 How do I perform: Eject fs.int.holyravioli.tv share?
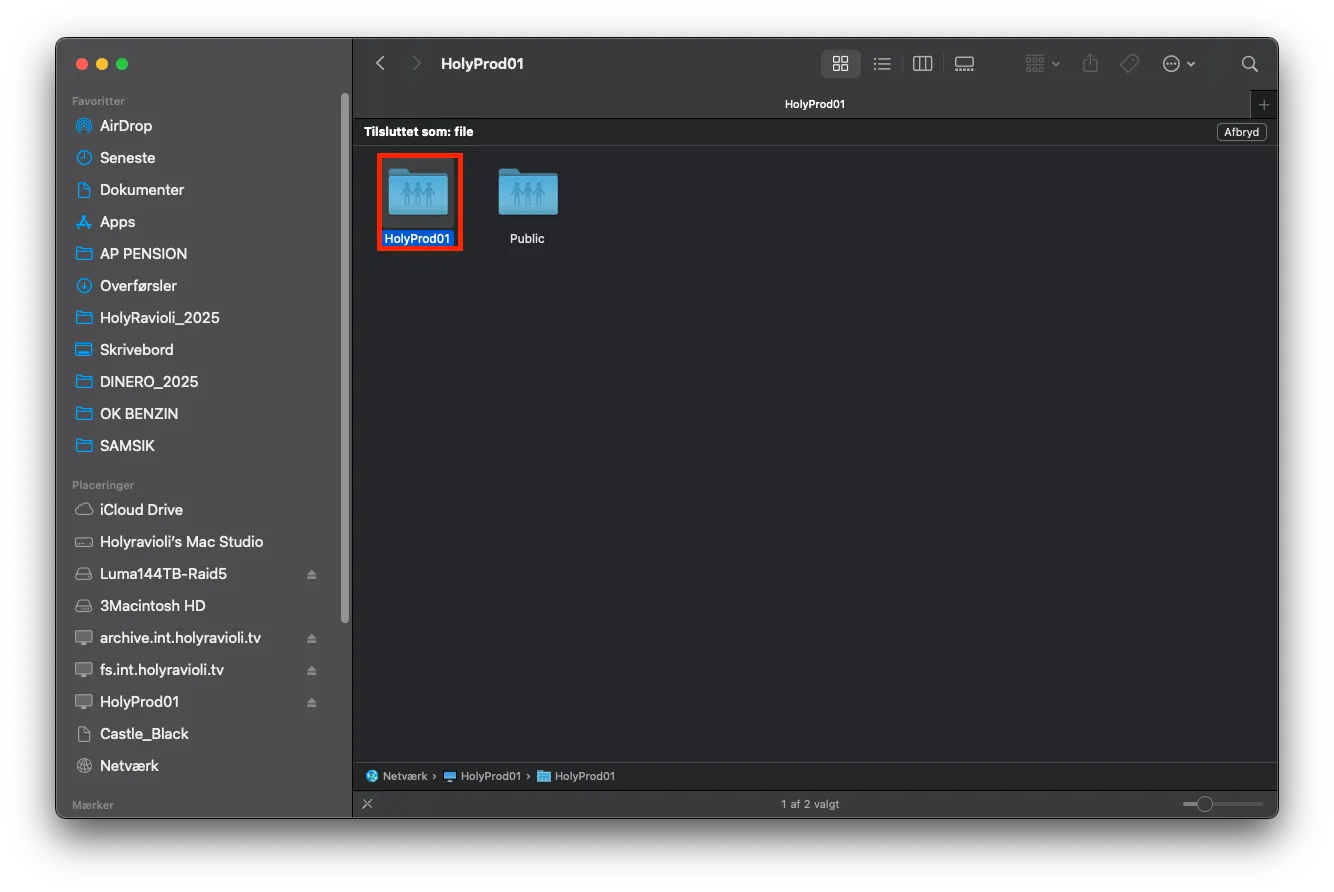tap(311, 671)
